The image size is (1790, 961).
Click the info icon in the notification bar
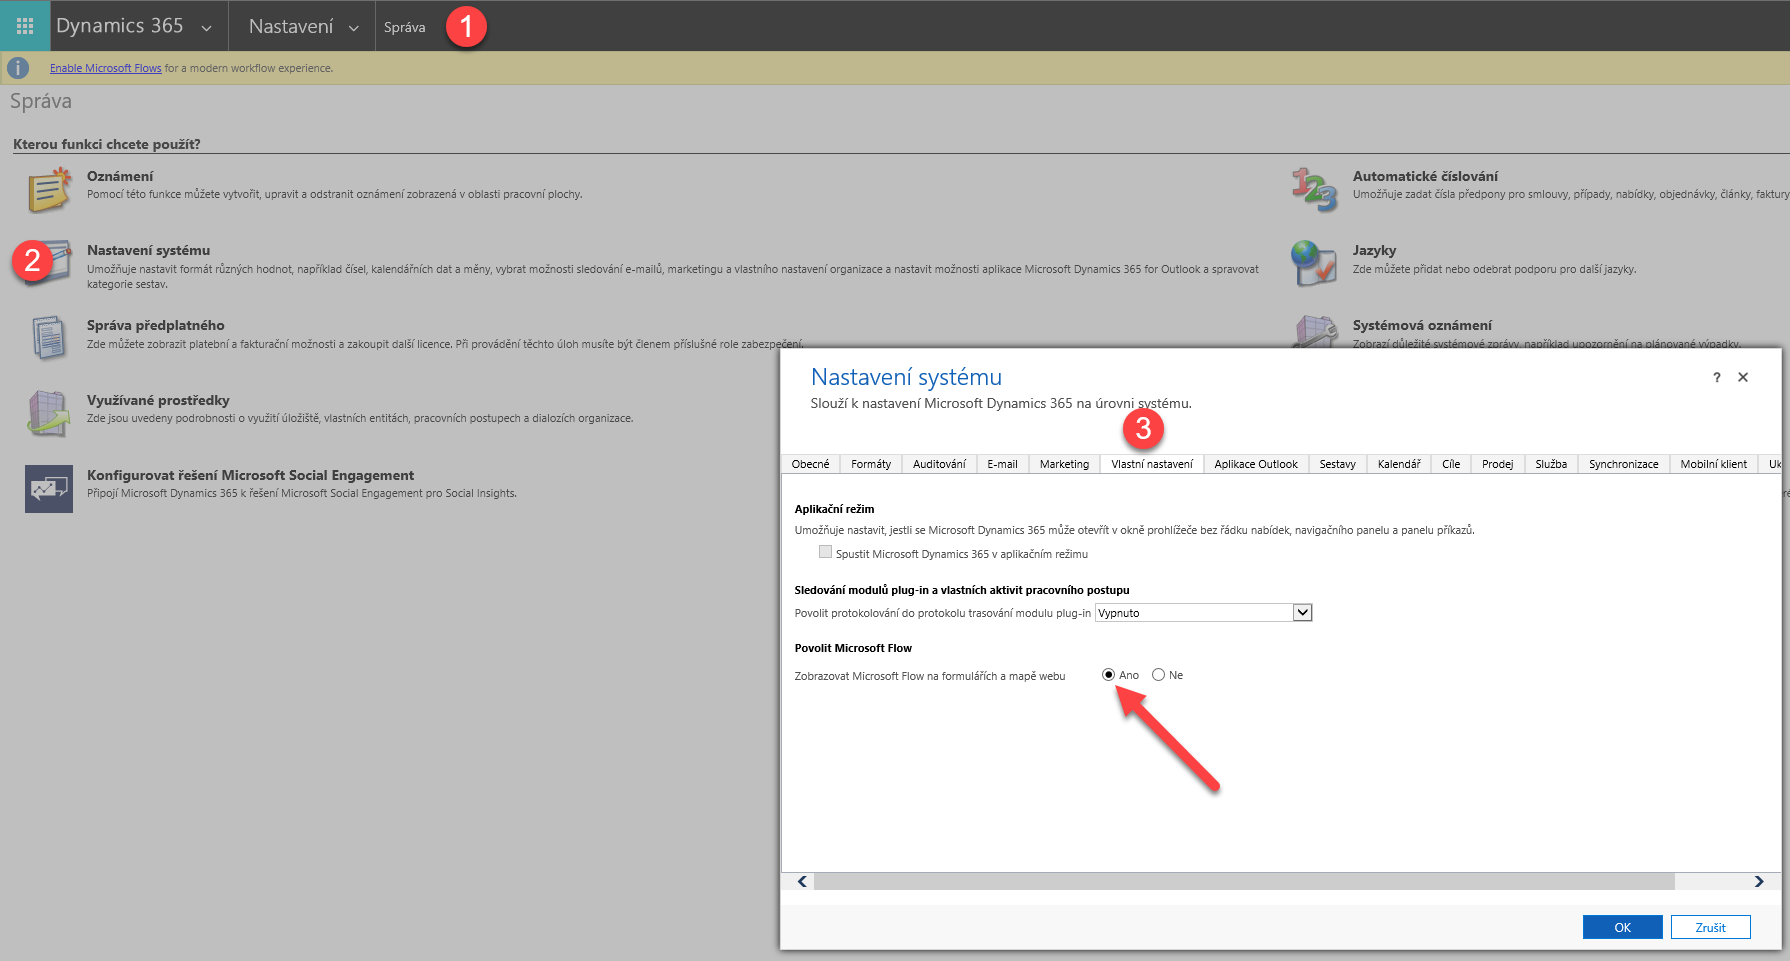18,68
